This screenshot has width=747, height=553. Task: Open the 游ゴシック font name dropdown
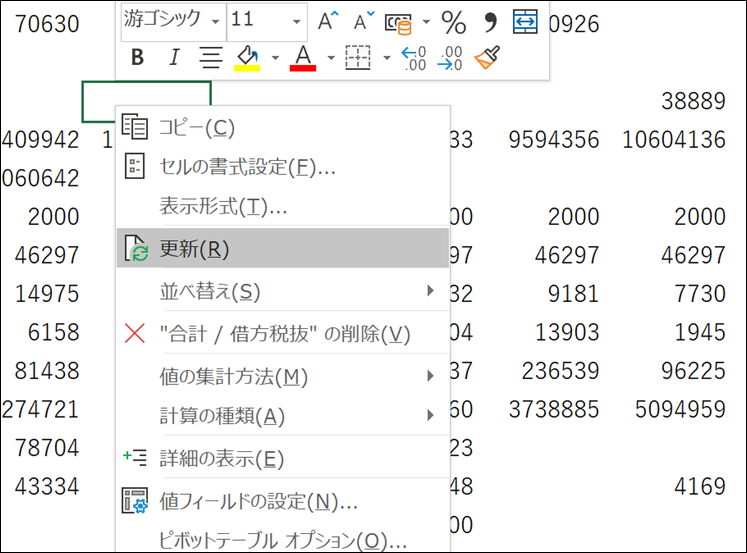(215, 22)
